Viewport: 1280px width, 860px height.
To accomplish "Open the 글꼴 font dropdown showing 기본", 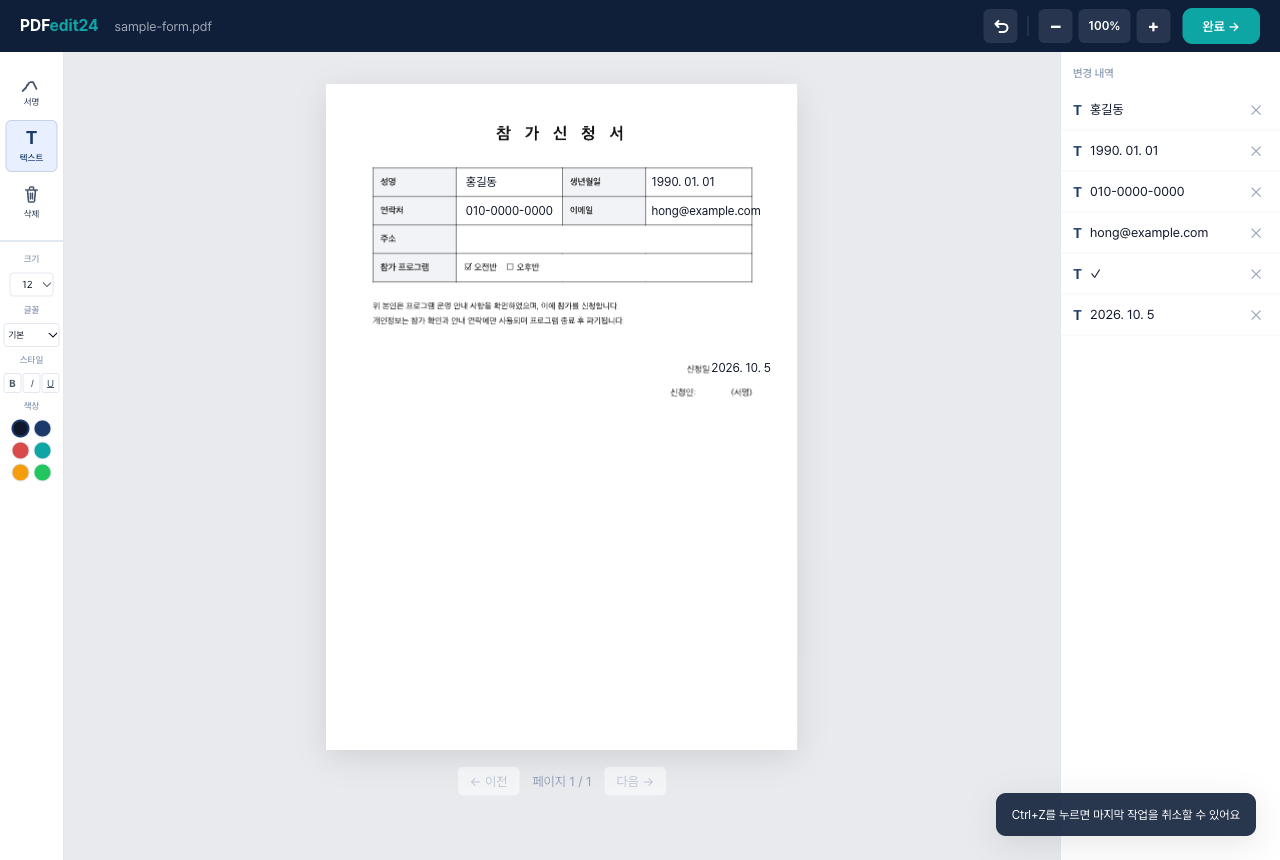I will [31, 335].
